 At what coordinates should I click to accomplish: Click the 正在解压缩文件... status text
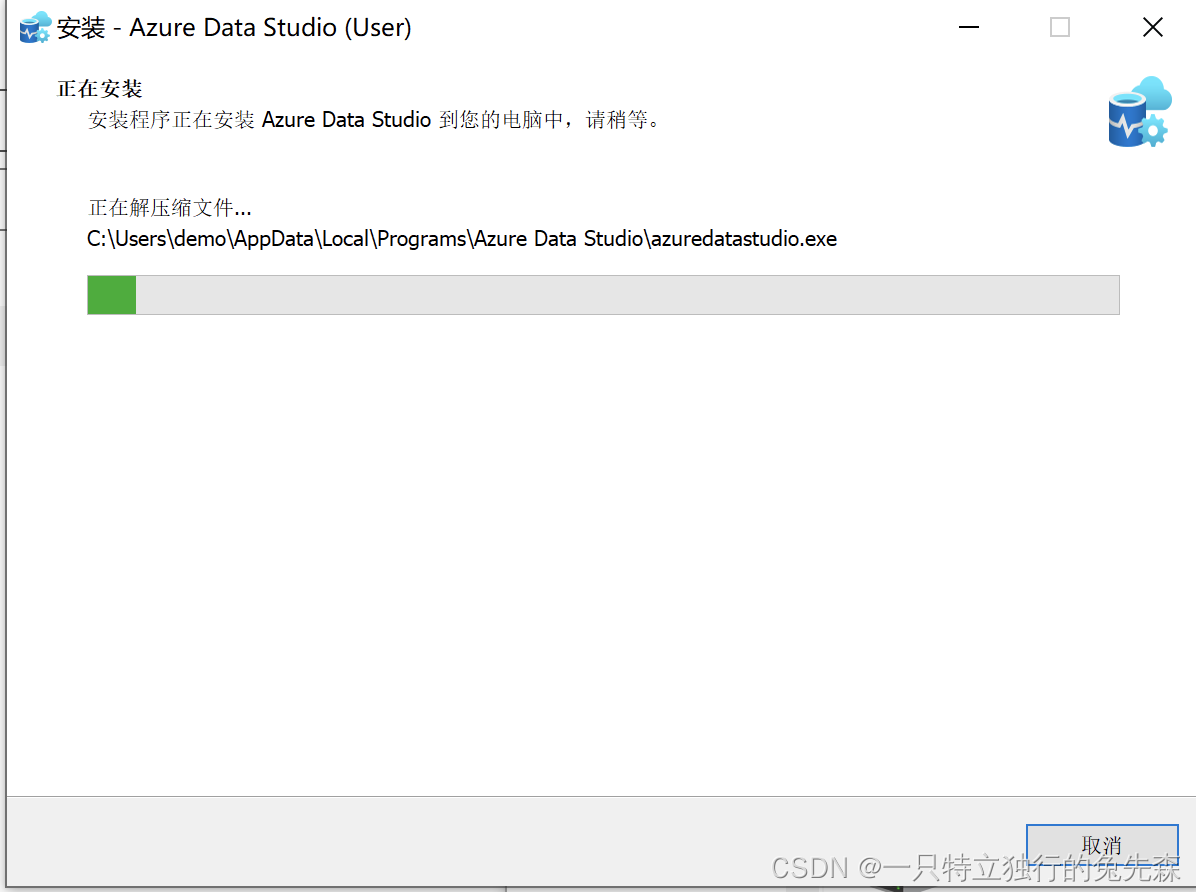tap(169, 208)
